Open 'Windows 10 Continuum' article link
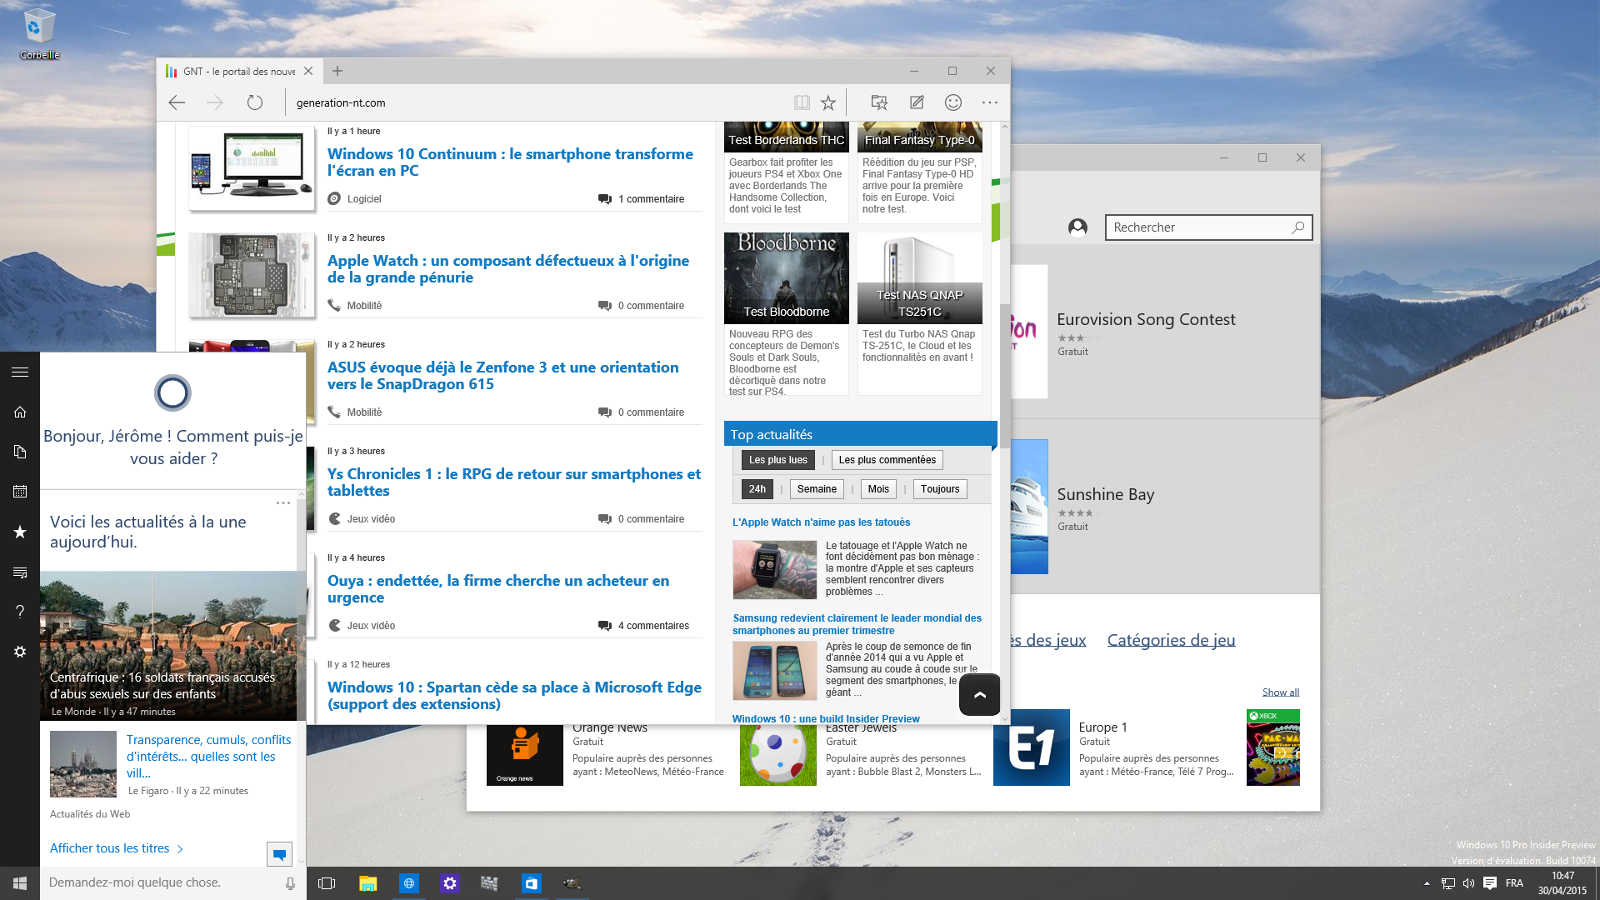Image resolution: width=1600 pixels, height=900 pixels. 510,162
